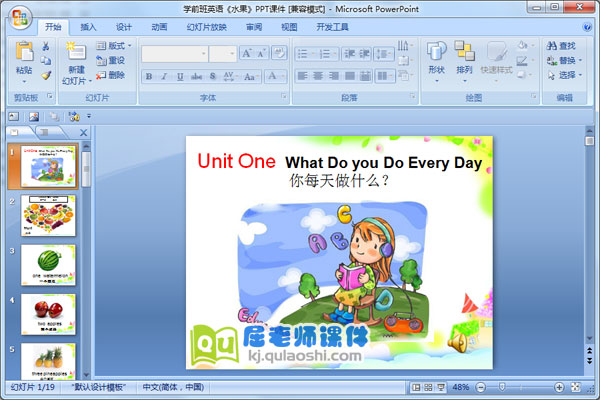Image resolution: width=600 pixels, height=400 pixels.
Task: Open the Paragraph dialog launcher
Action: pyautogui.click(x=412, y=96)
